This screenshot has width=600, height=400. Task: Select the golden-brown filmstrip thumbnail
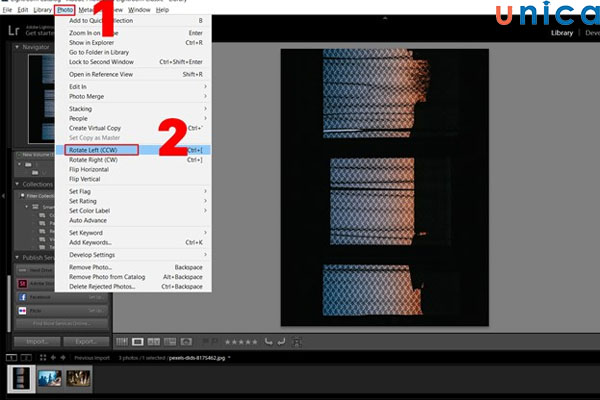click(x=78, y=378)
